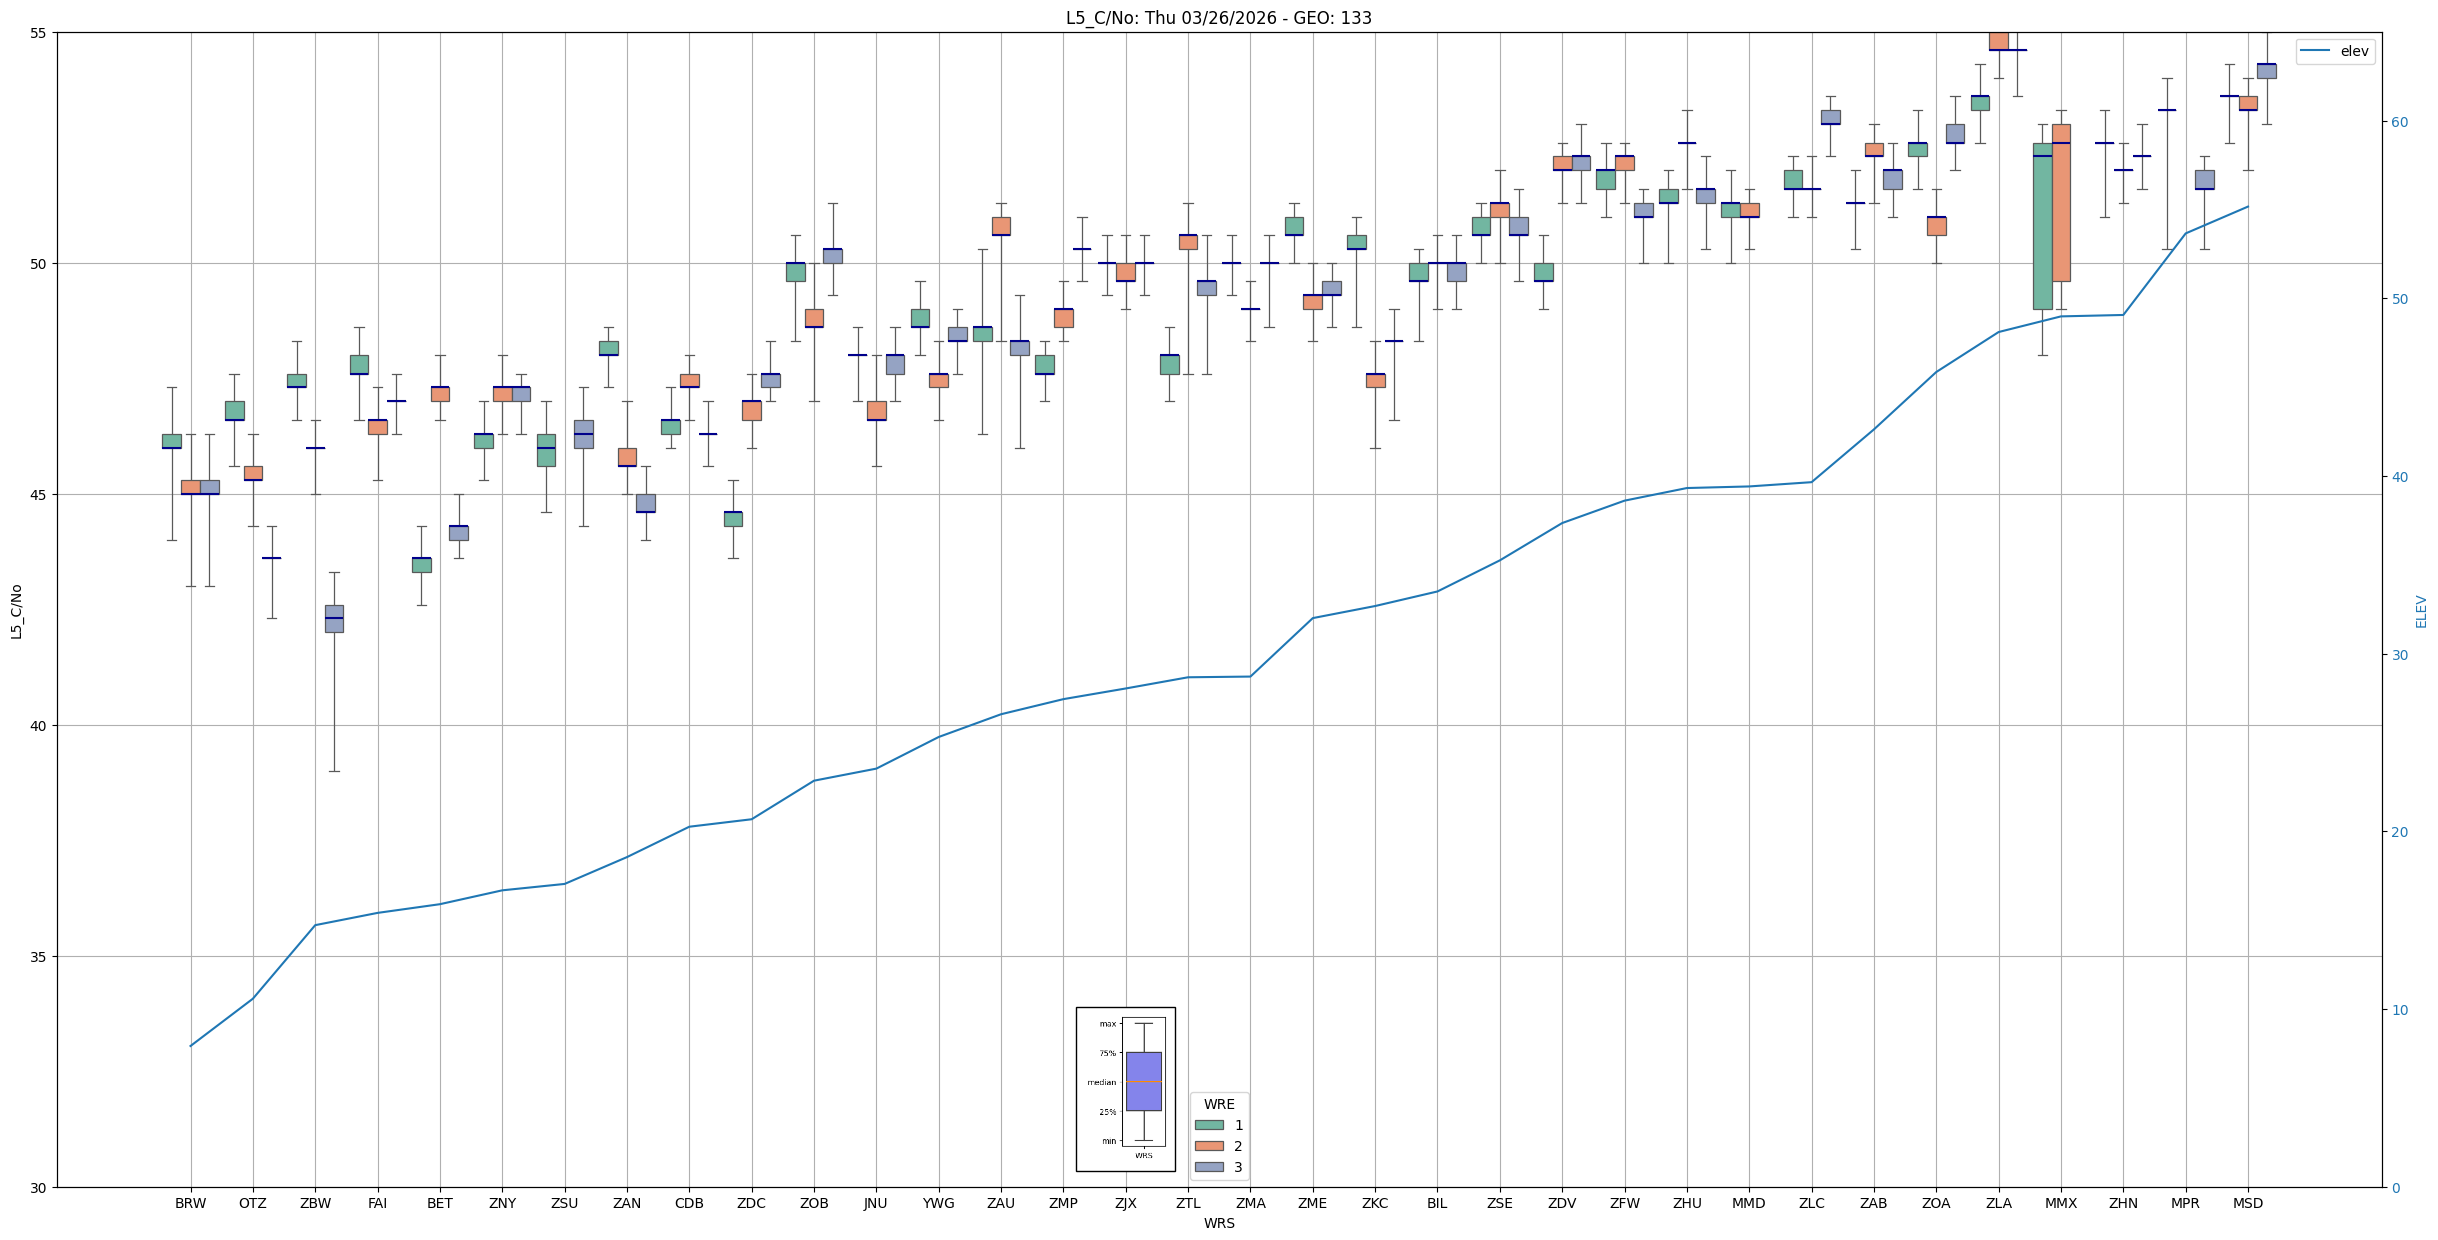2438x1240 pixels.
Task: Click the blue-gray WRE 3 legend swatch
Action: point(1208,1167)
